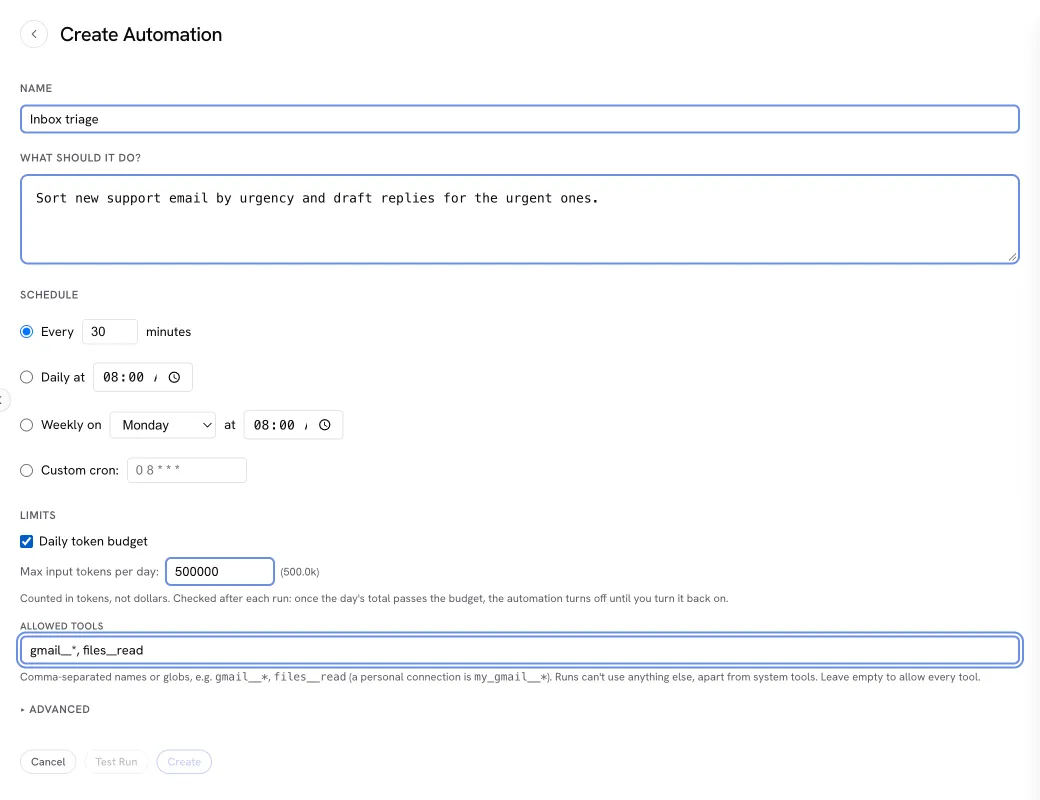
Task: Click the ALLOWED TOOLS section label
Action: pos(62,626)
